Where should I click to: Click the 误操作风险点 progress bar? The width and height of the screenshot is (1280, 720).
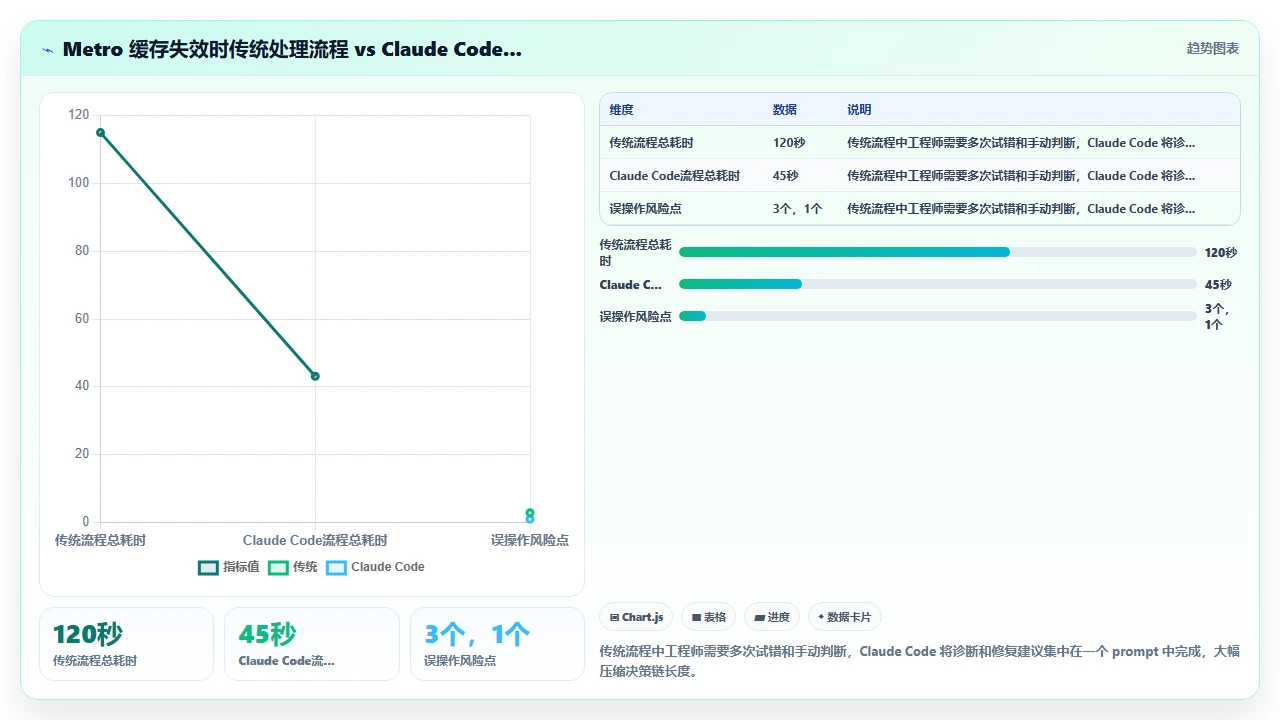pyautogui.click(x=937, y=316)
